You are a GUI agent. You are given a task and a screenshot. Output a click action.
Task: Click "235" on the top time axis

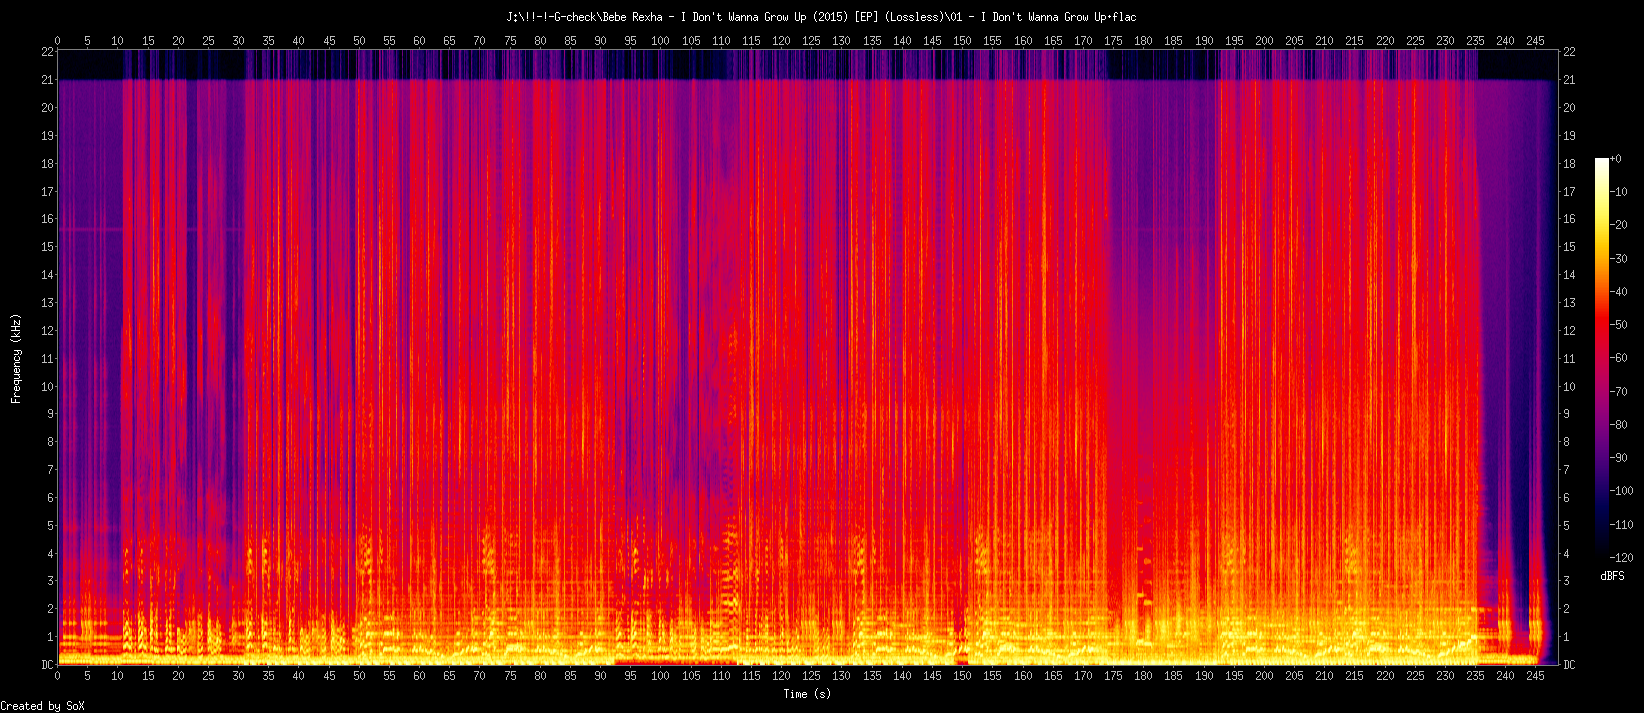tap(1475, 41)
